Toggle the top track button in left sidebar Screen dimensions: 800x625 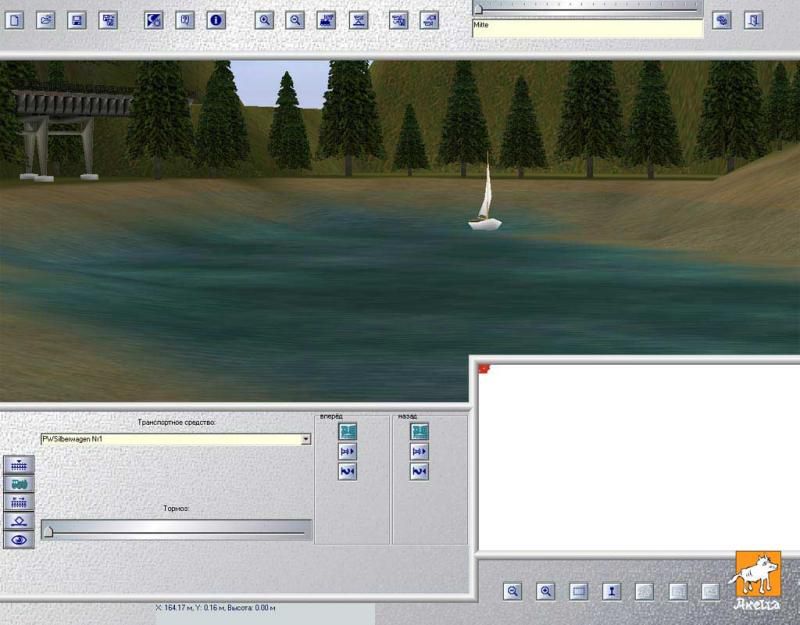pyautogui.click(x=19, y=464)
